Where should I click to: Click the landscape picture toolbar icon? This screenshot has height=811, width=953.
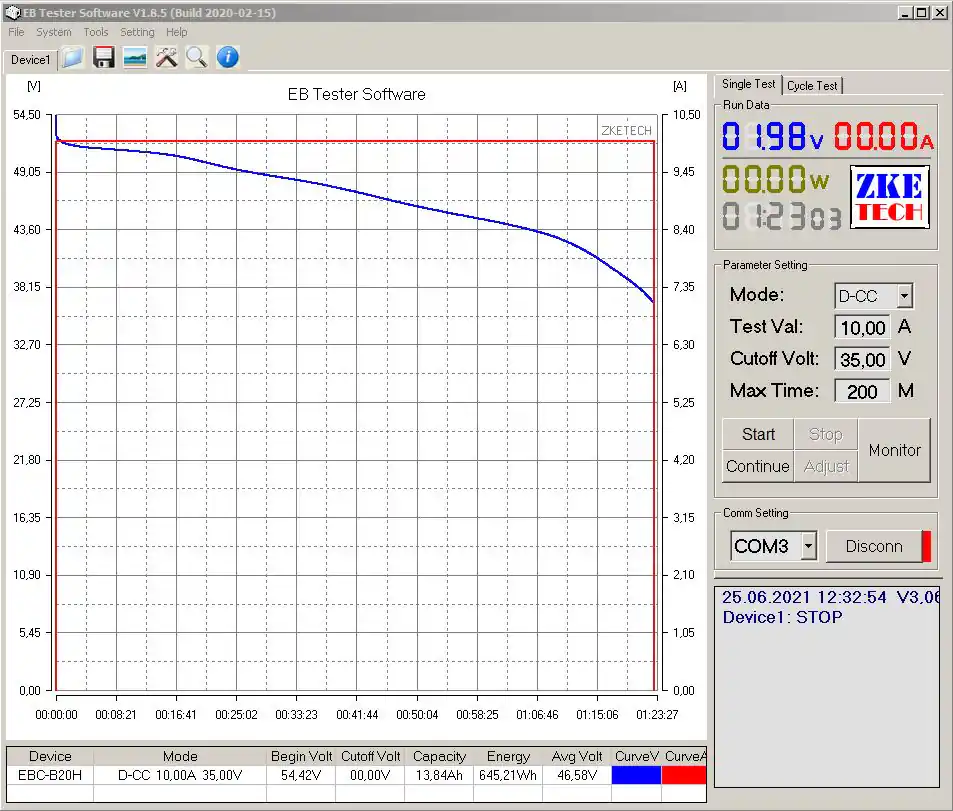click(135, 58)
